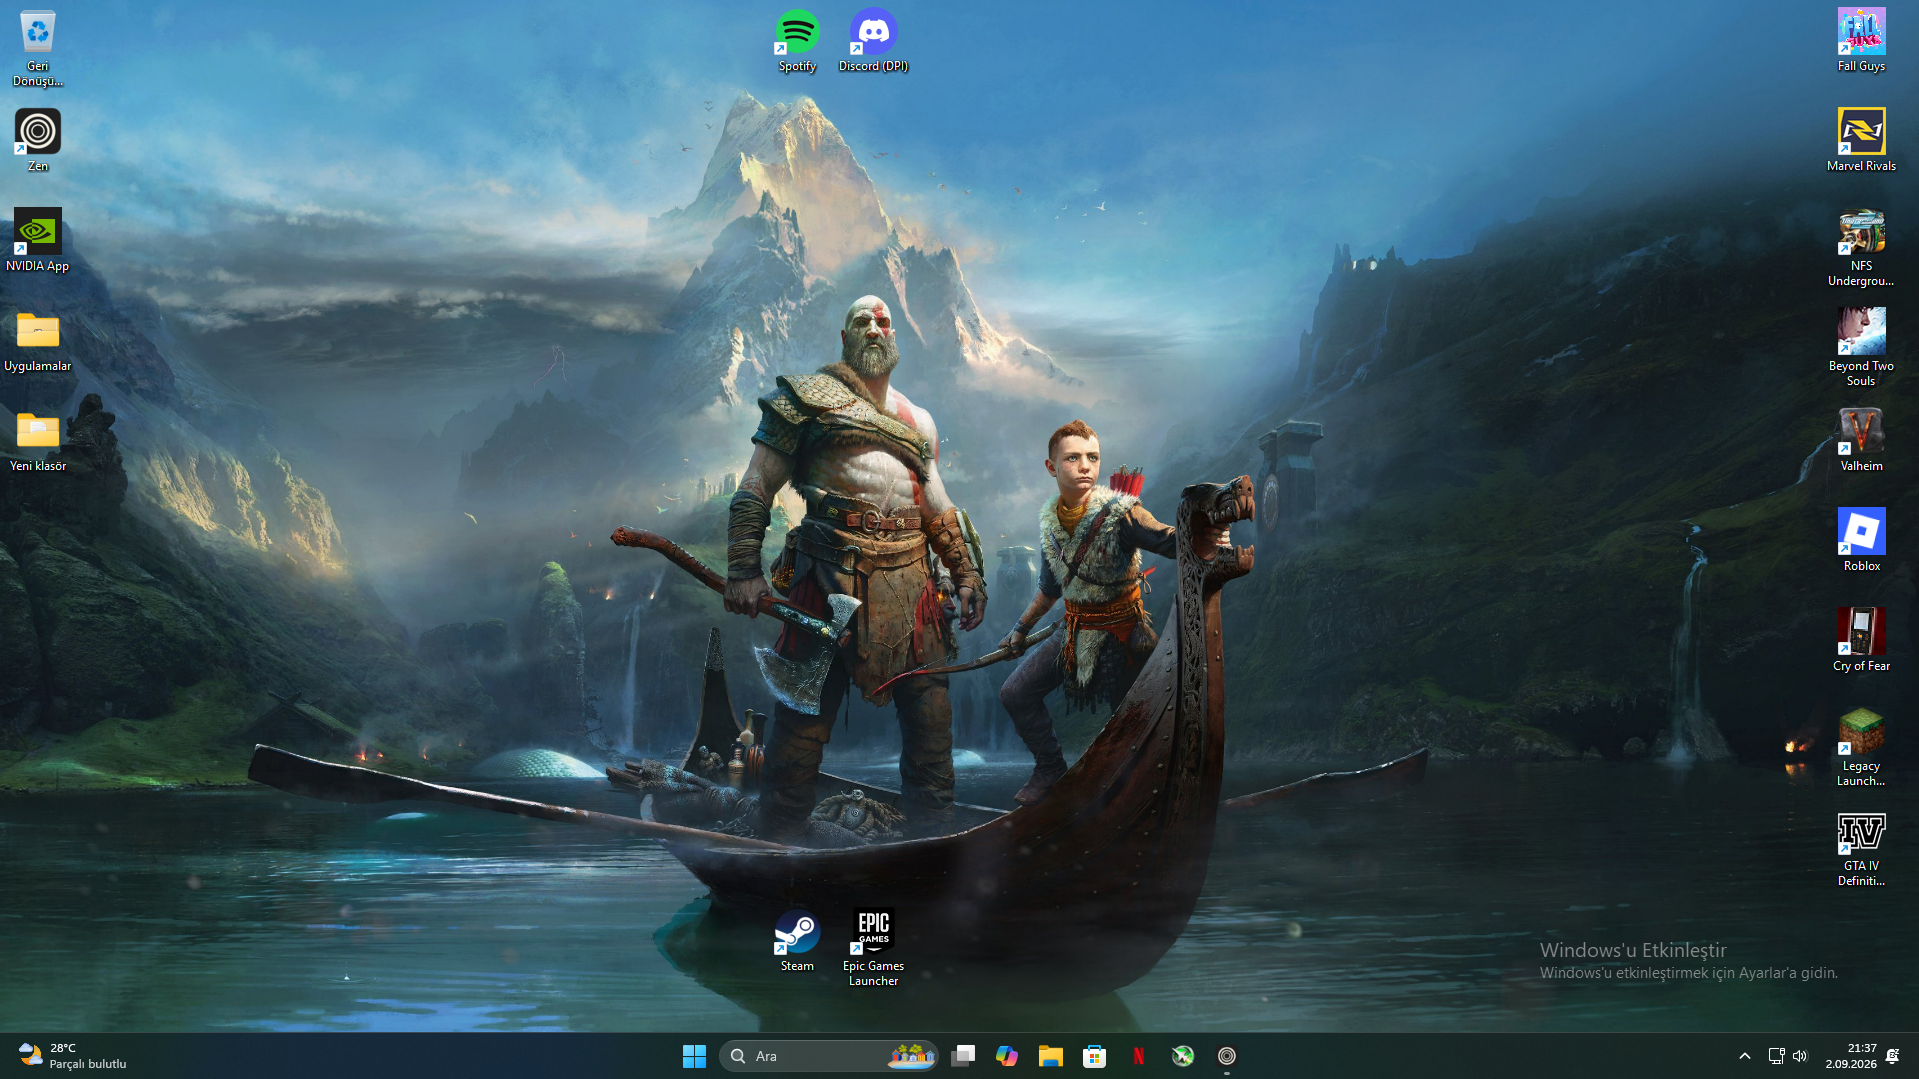Open the green orb app in taskbar
The width and height of the screenshot is (1919, 1079).
(1183, 1056)
